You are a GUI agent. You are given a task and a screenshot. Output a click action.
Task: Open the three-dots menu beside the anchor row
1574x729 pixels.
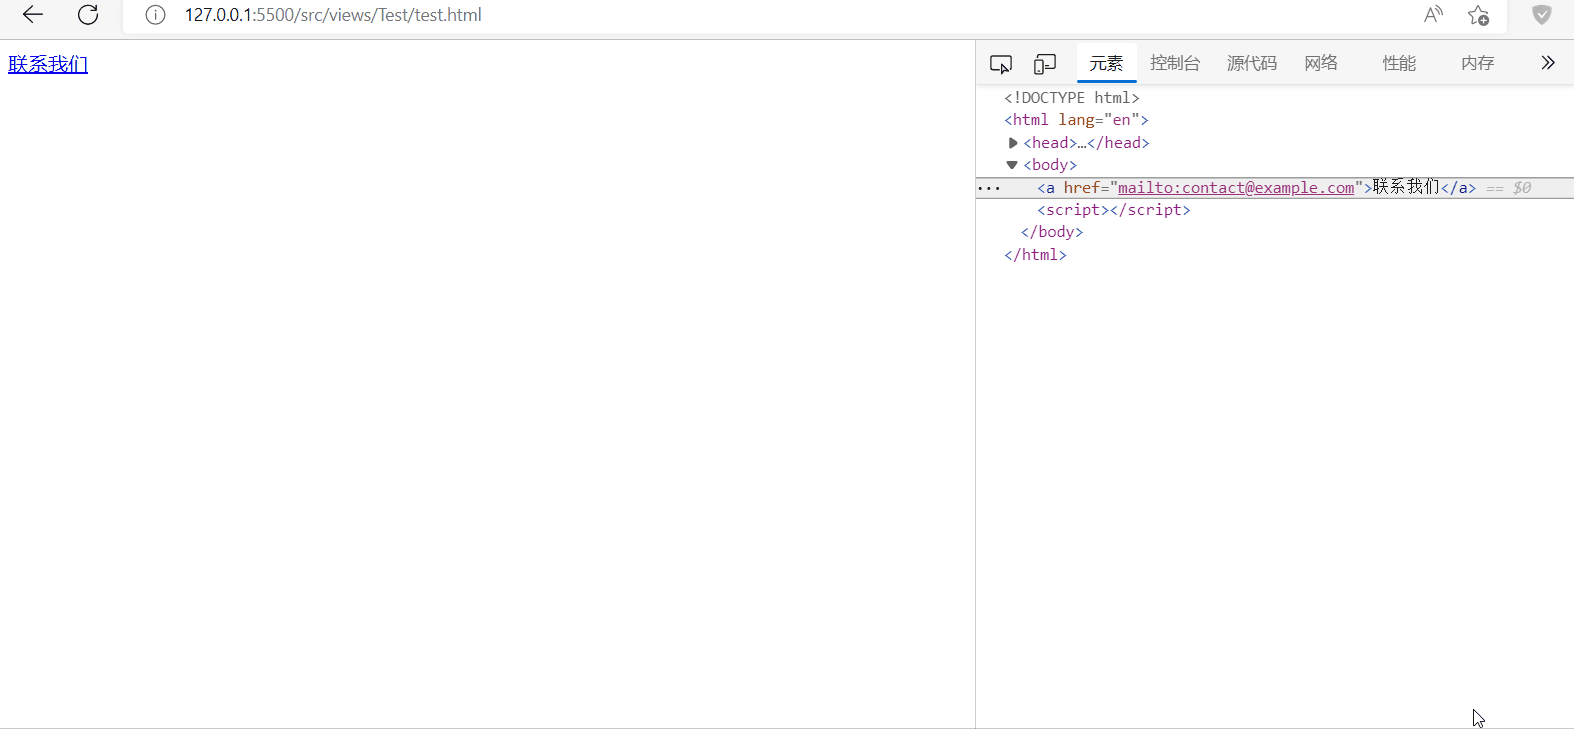pyautogui.click(x=988, y=188)
